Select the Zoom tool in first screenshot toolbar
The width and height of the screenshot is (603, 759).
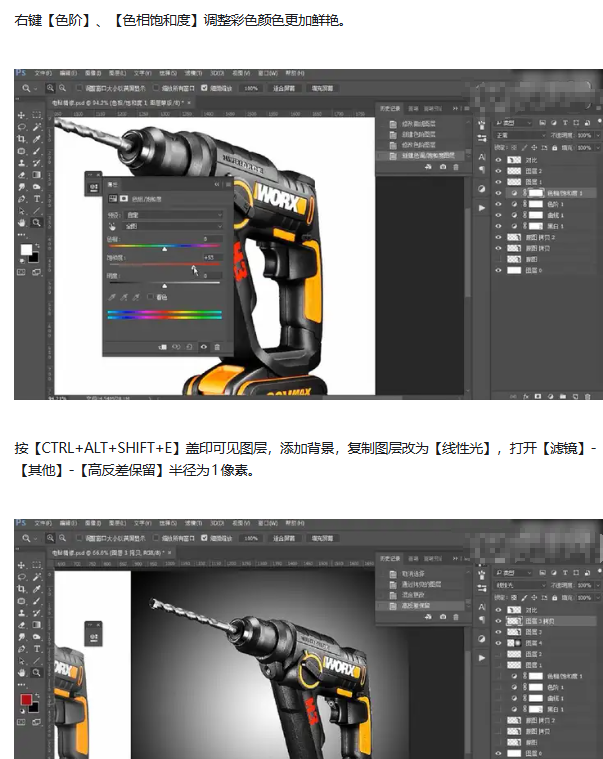point(37,223)
